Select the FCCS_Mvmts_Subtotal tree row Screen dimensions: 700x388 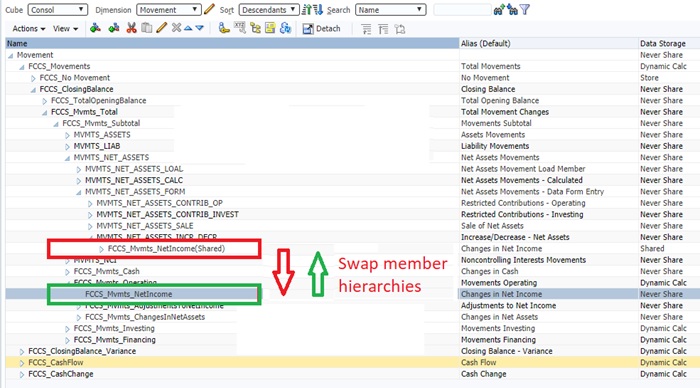[x=101, y=123]
